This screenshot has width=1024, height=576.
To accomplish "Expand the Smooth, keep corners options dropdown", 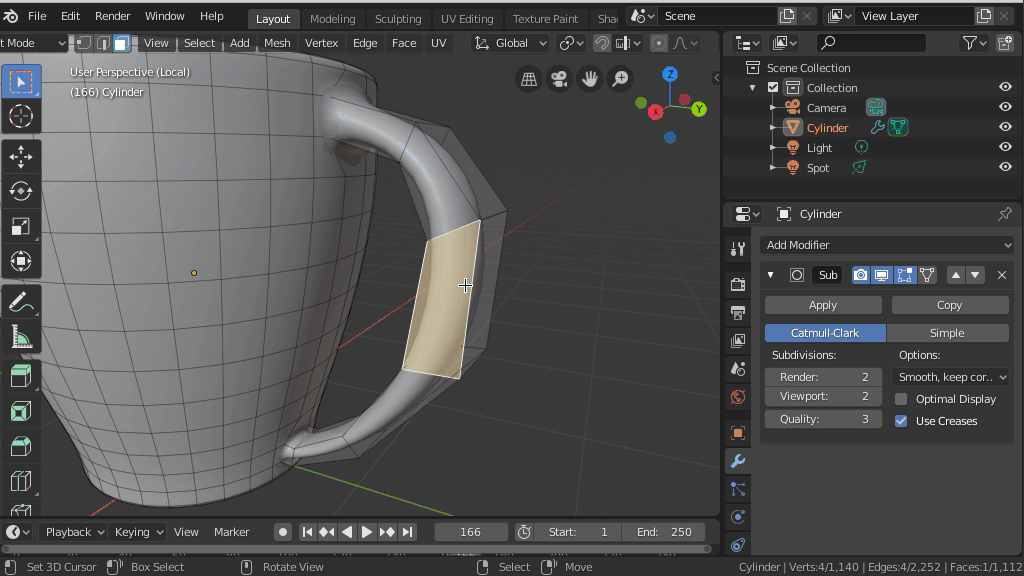I will [951, 377].
